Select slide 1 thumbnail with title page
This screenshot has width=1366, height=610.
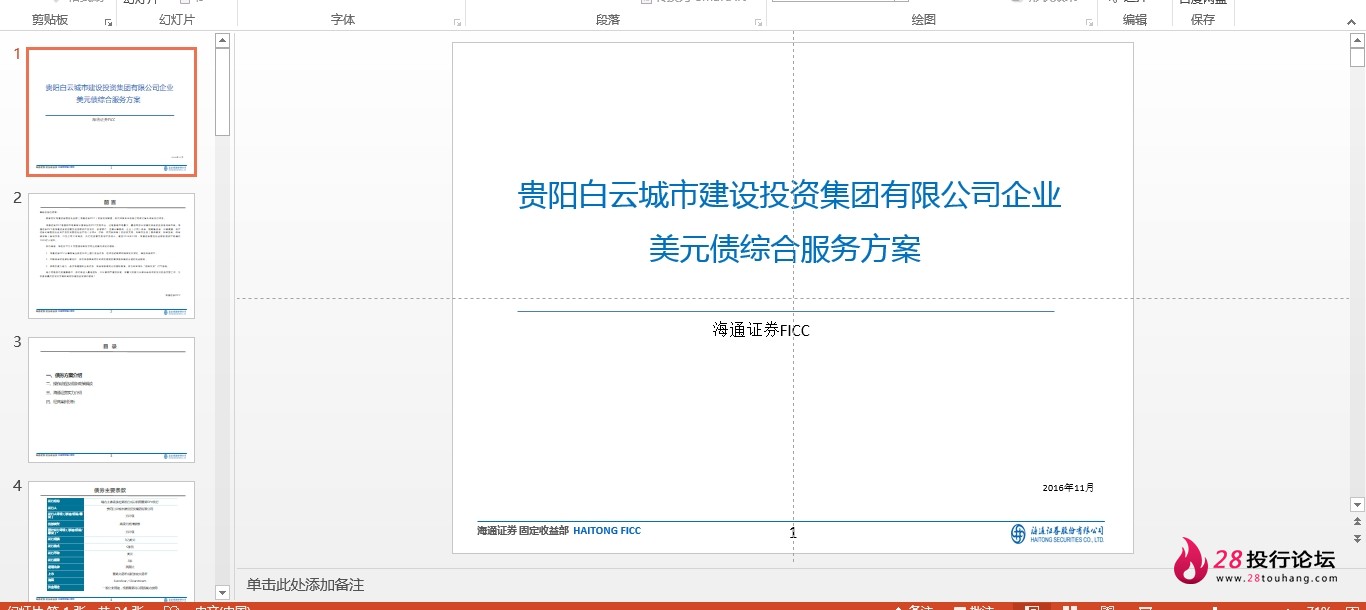[111, 111]
